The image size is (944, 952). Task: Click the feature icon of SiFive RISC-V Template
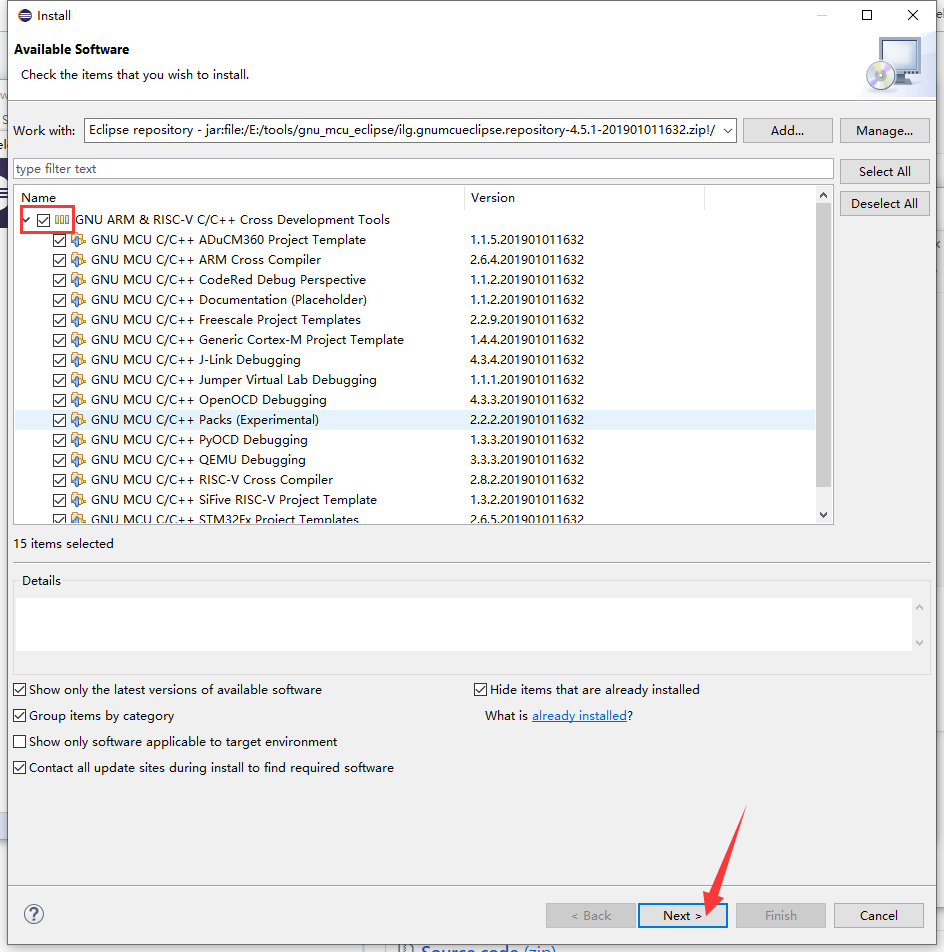(x=78, y=500)
